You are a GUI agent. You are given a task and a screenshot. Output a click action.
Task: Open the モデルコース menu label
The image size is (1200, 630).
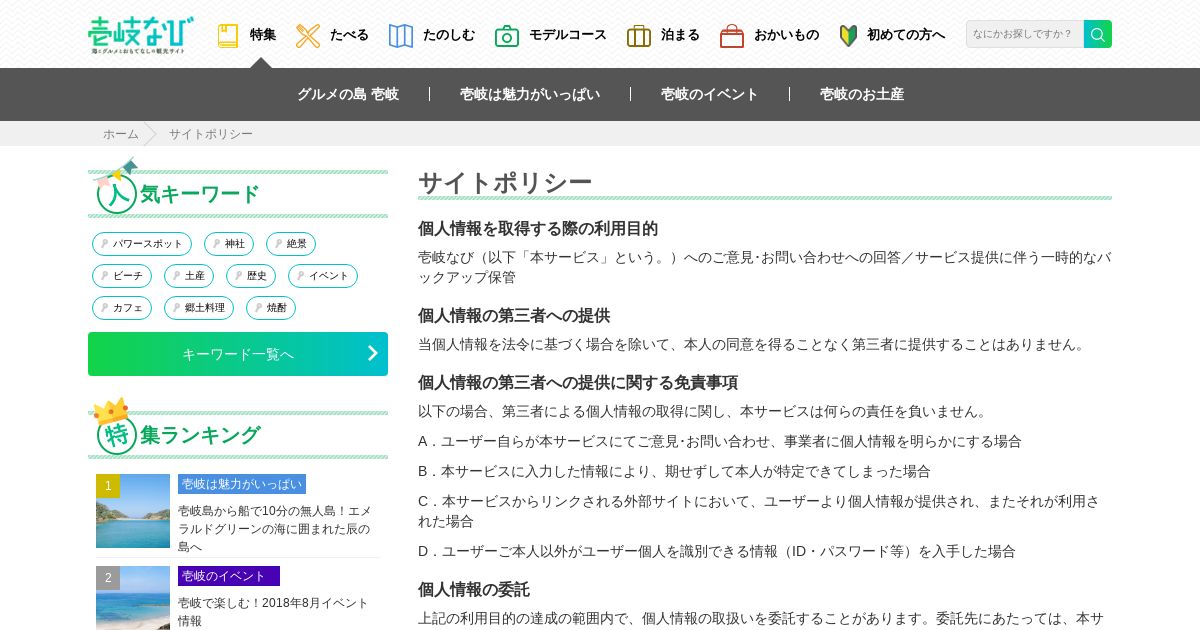[x=568, y=35]
